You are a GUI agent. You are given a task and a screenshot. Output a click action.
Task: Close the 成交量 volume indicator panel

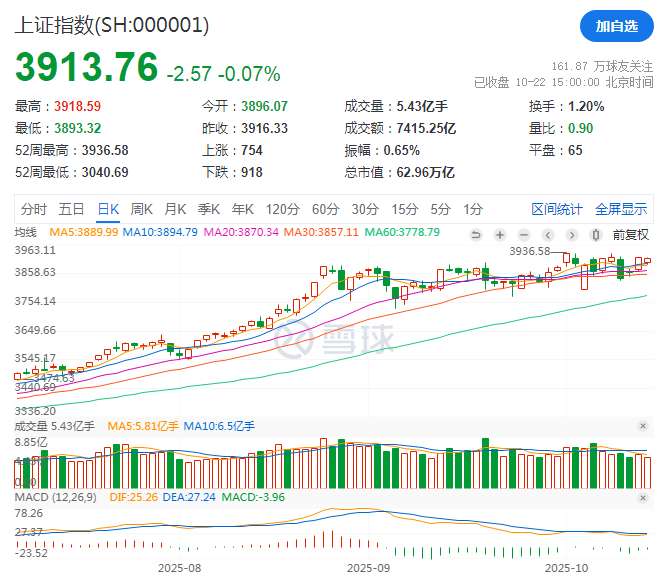click(643, 426)
